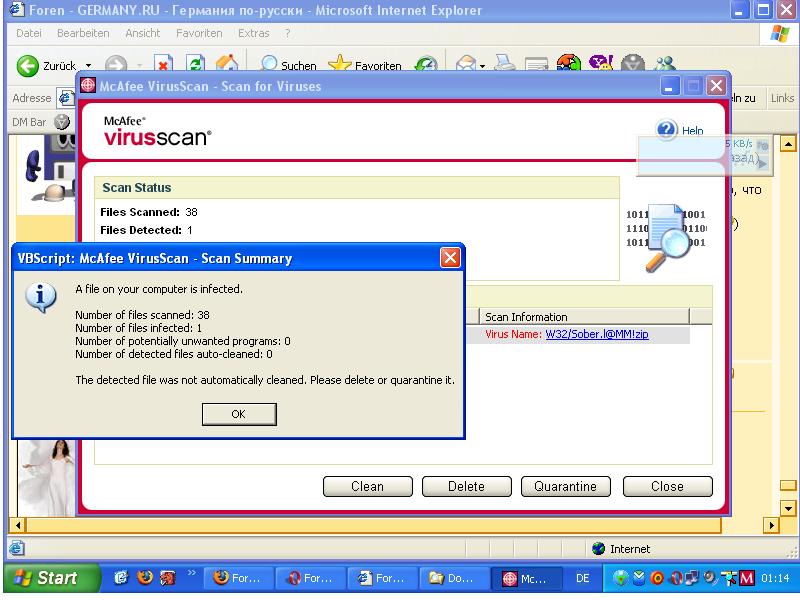Switch to the Internet Explorer 'For...' taskbar button

click(x=382, y=578)
